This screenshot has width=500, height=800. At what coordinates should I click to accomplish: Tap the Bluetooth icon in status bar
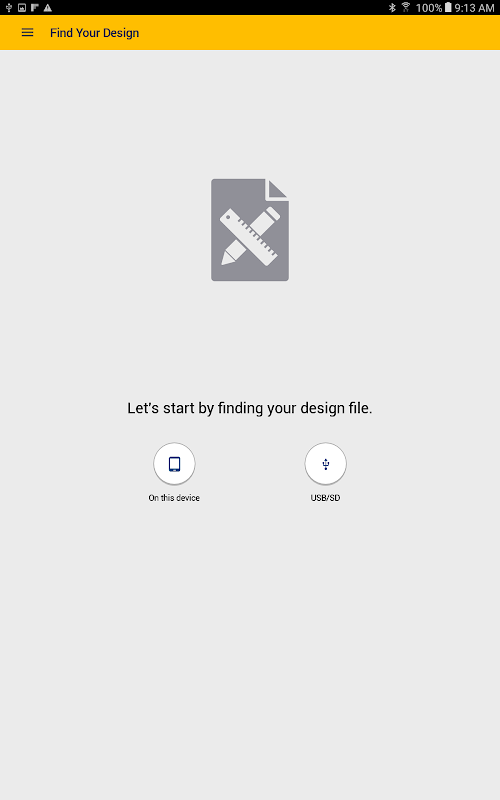392,8
